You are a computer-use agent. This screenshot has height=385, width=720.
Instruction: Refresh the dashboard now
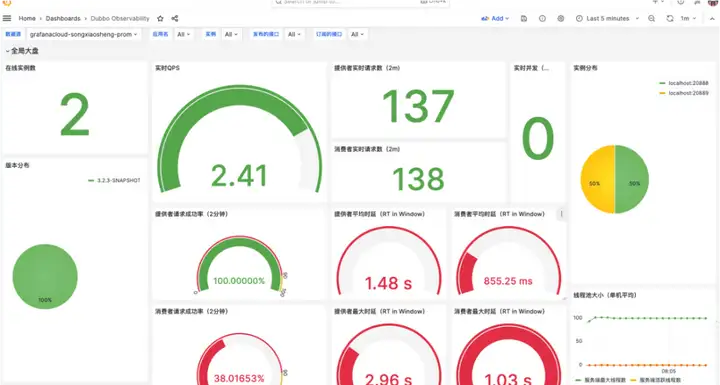(670, 18)
